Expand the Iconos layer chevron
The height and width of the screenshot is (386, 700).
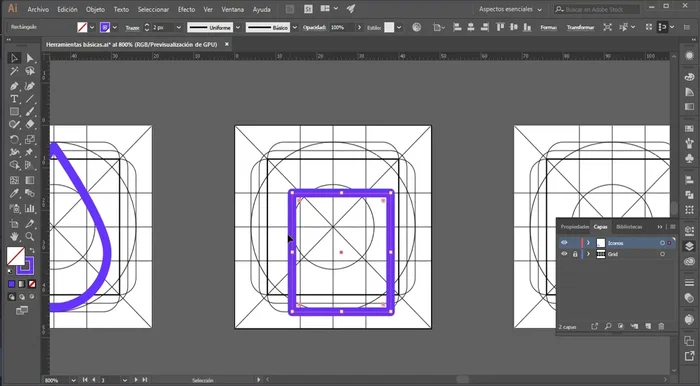coord(588,243)
